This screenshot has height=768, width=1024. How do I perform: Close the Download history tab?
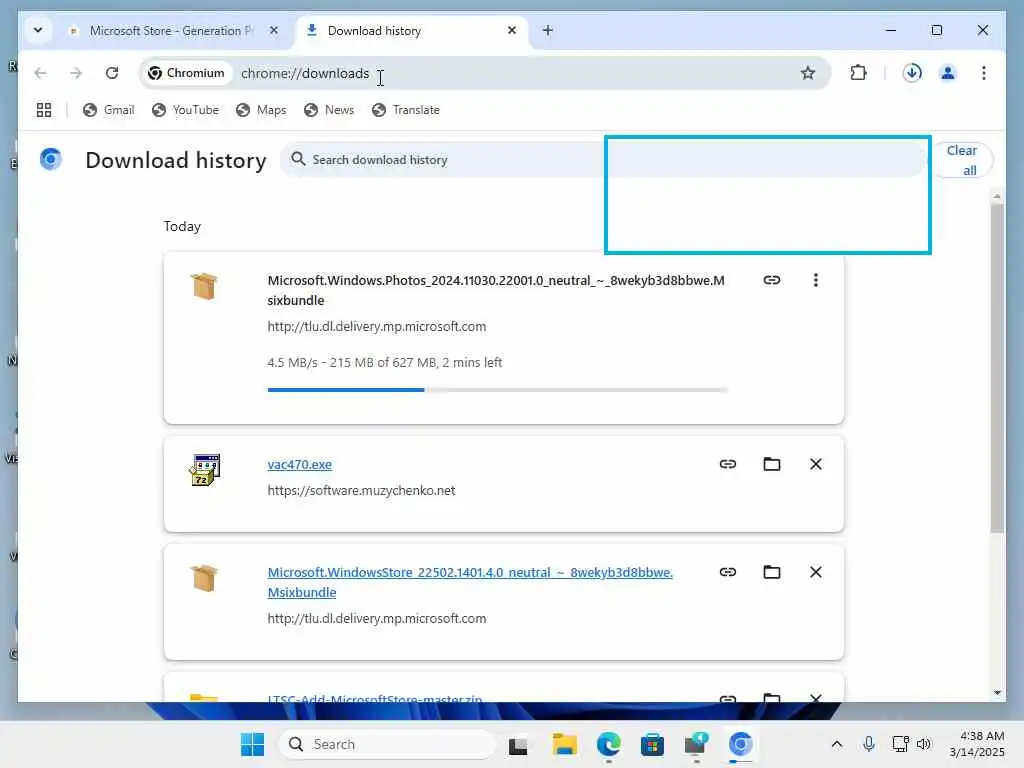512,30
